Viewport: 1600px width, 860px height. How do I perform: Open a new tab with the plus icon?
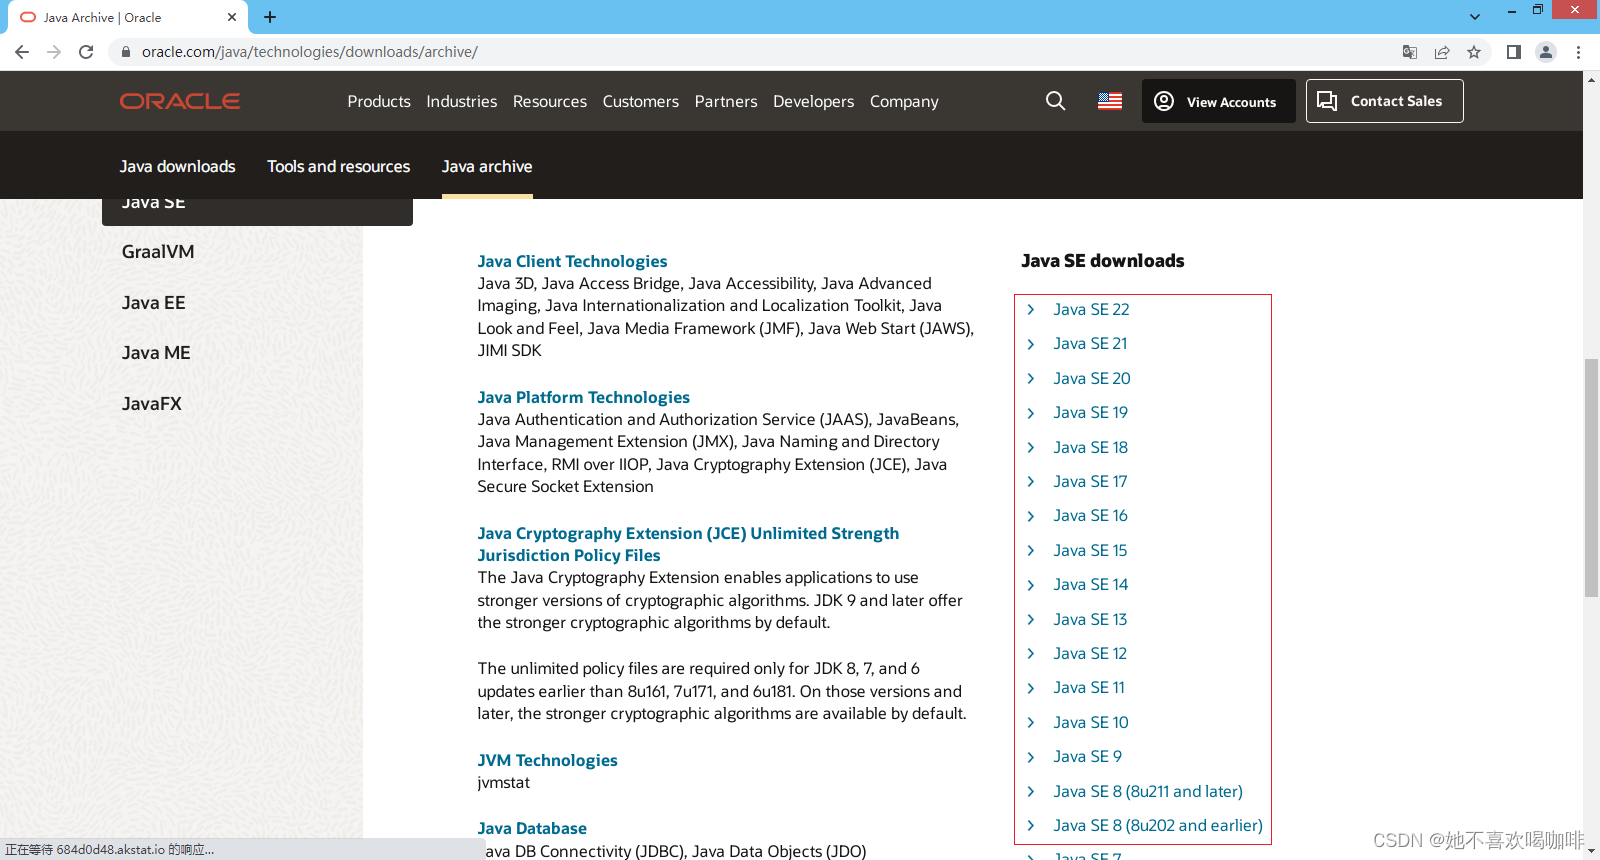click(x=270, y=17)
